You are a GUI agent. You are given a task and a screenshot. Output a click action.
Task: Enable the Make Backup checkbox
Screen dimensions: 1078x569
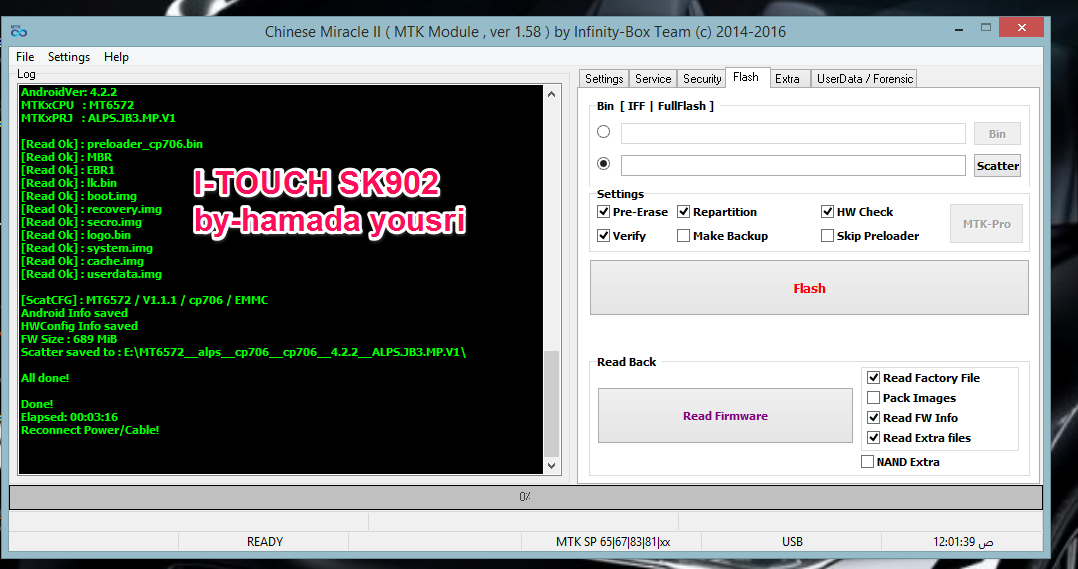[683, 236]
